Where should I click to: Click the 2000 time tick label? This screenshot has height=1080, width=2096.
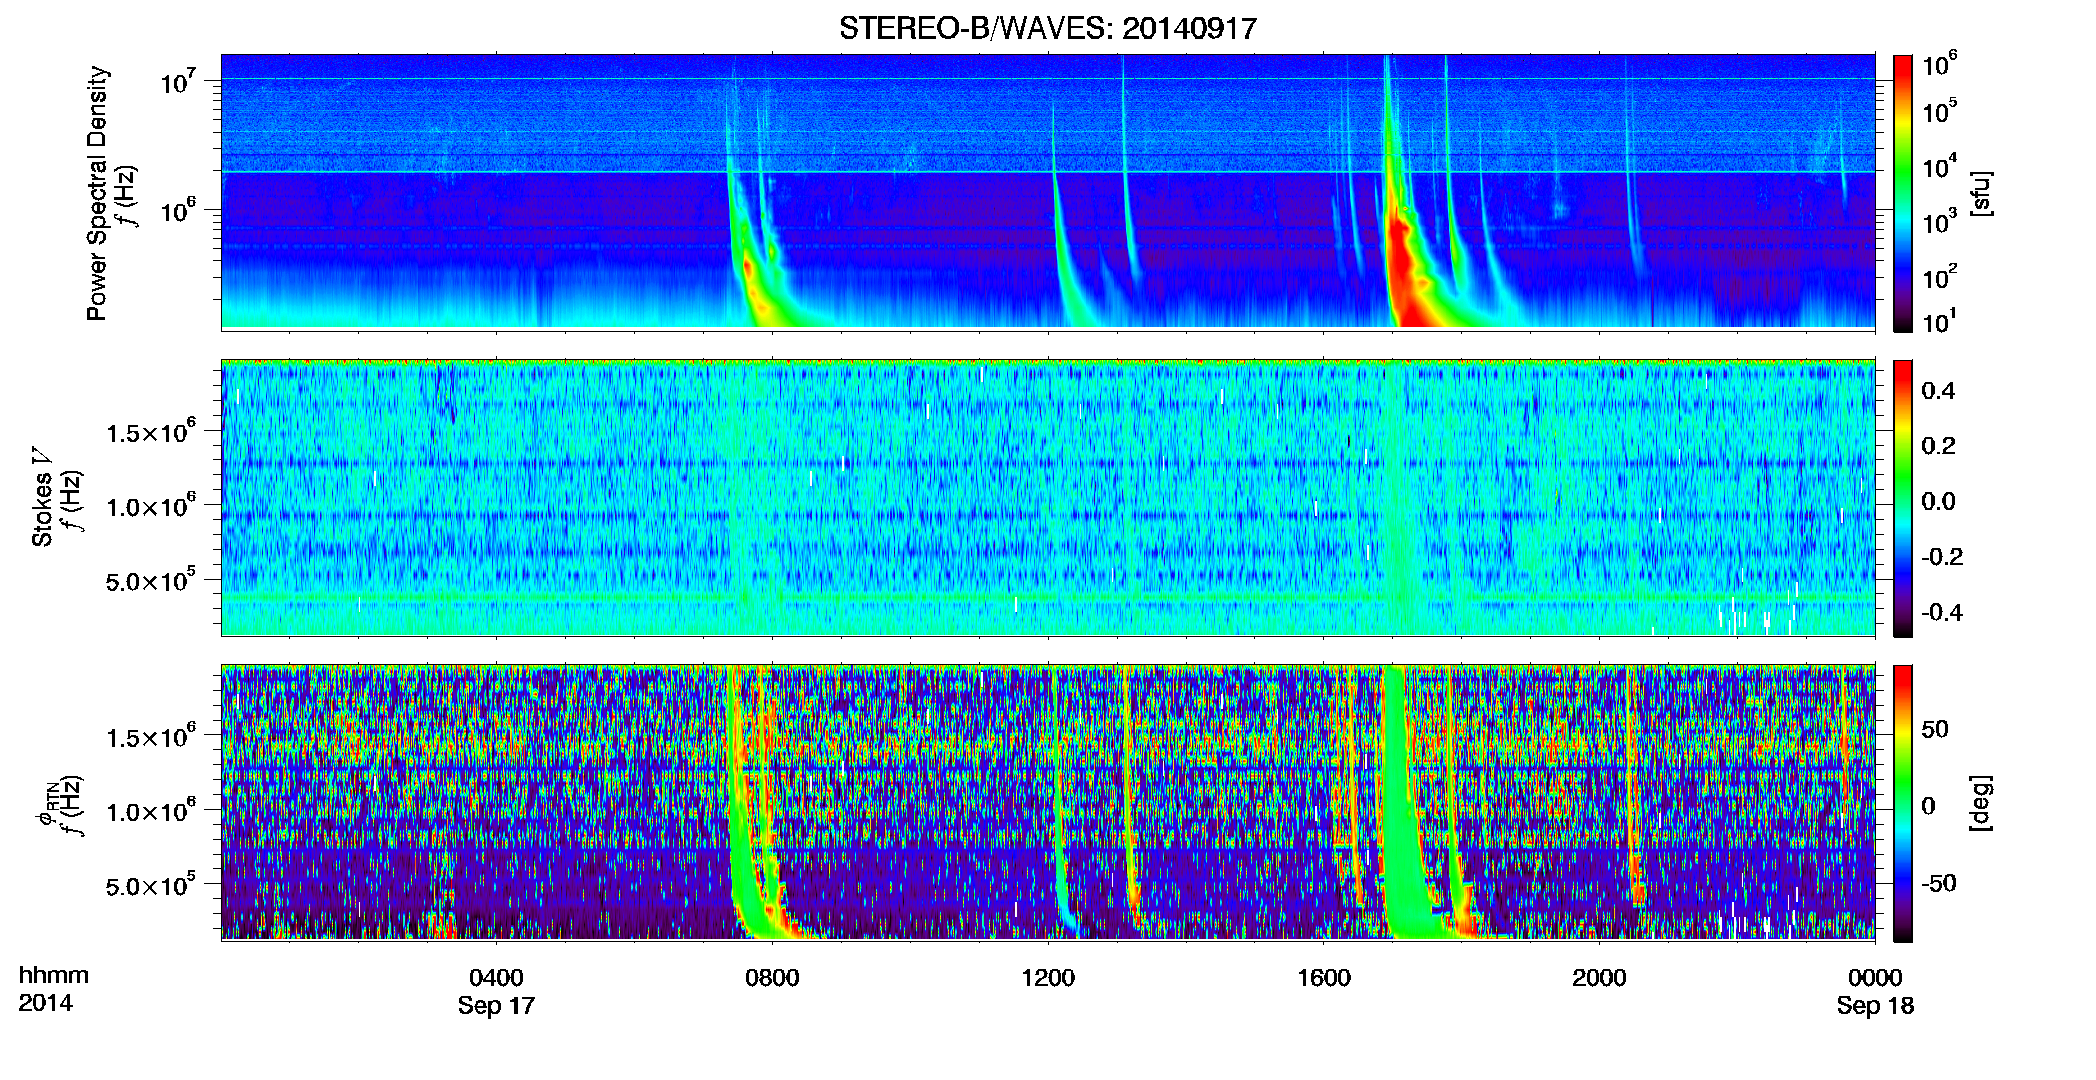(x=1599, y=978)
